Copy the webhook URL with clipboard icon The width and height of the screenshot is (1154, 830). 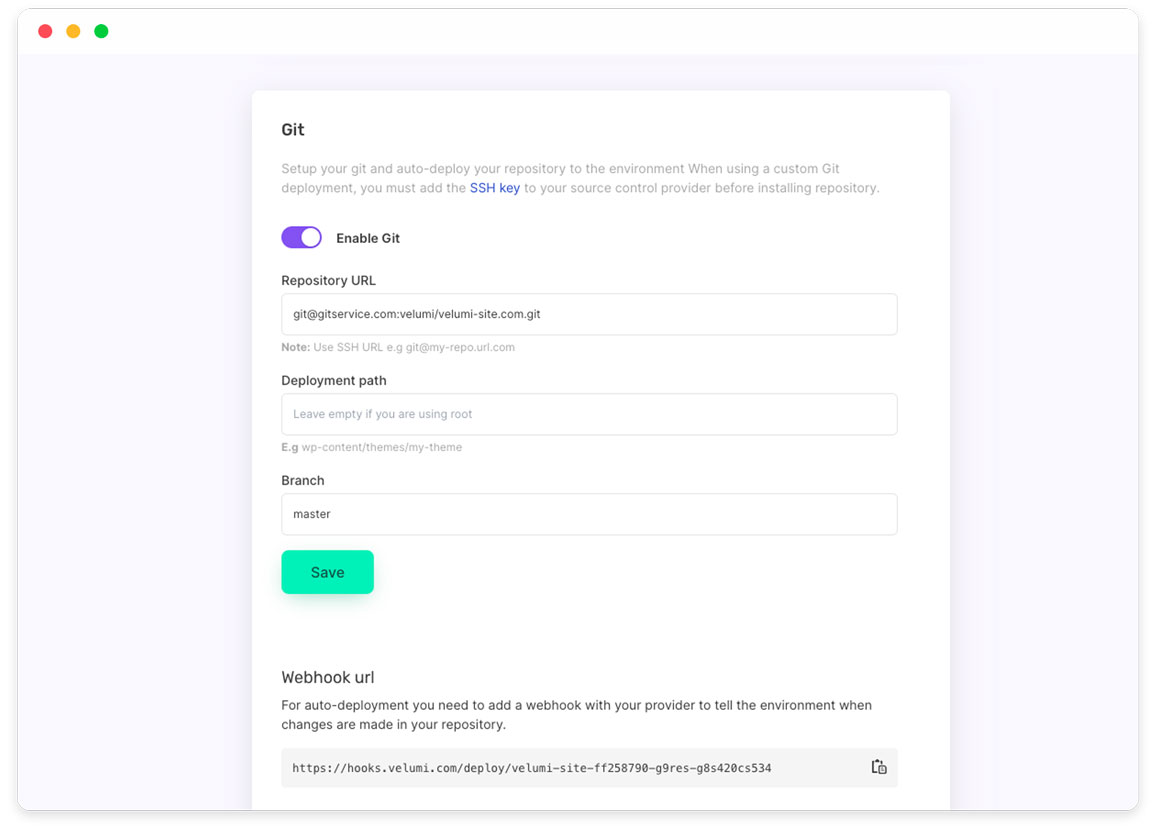point(879,767)
